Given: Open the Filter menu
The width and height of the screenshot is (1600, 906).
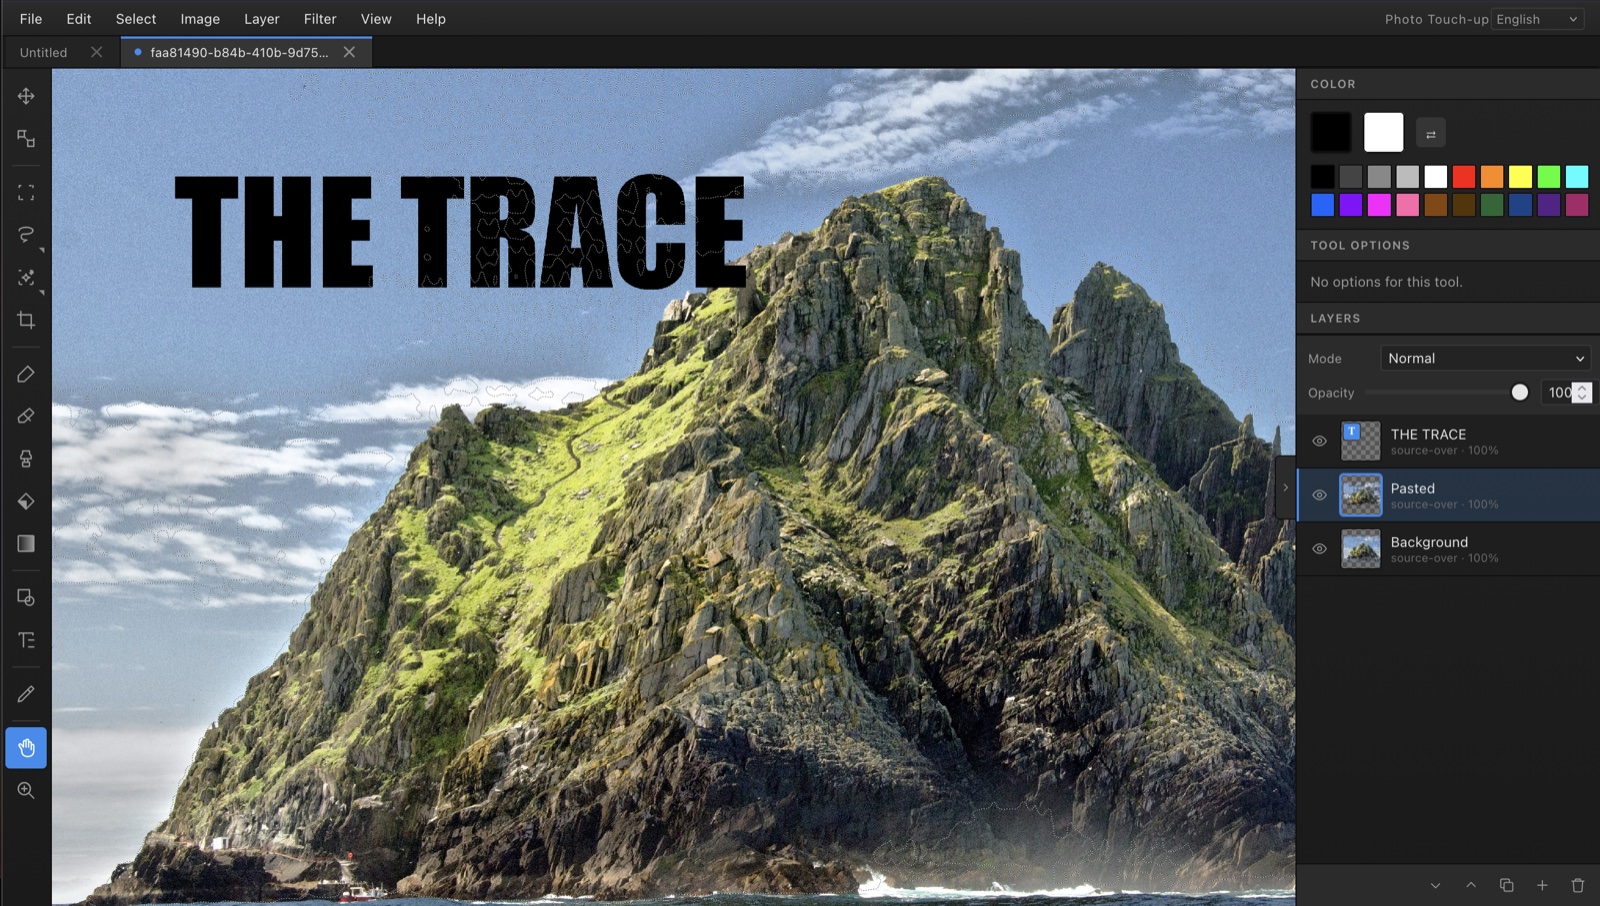Looking at the screenshot, I should click(x=320, y=19).
